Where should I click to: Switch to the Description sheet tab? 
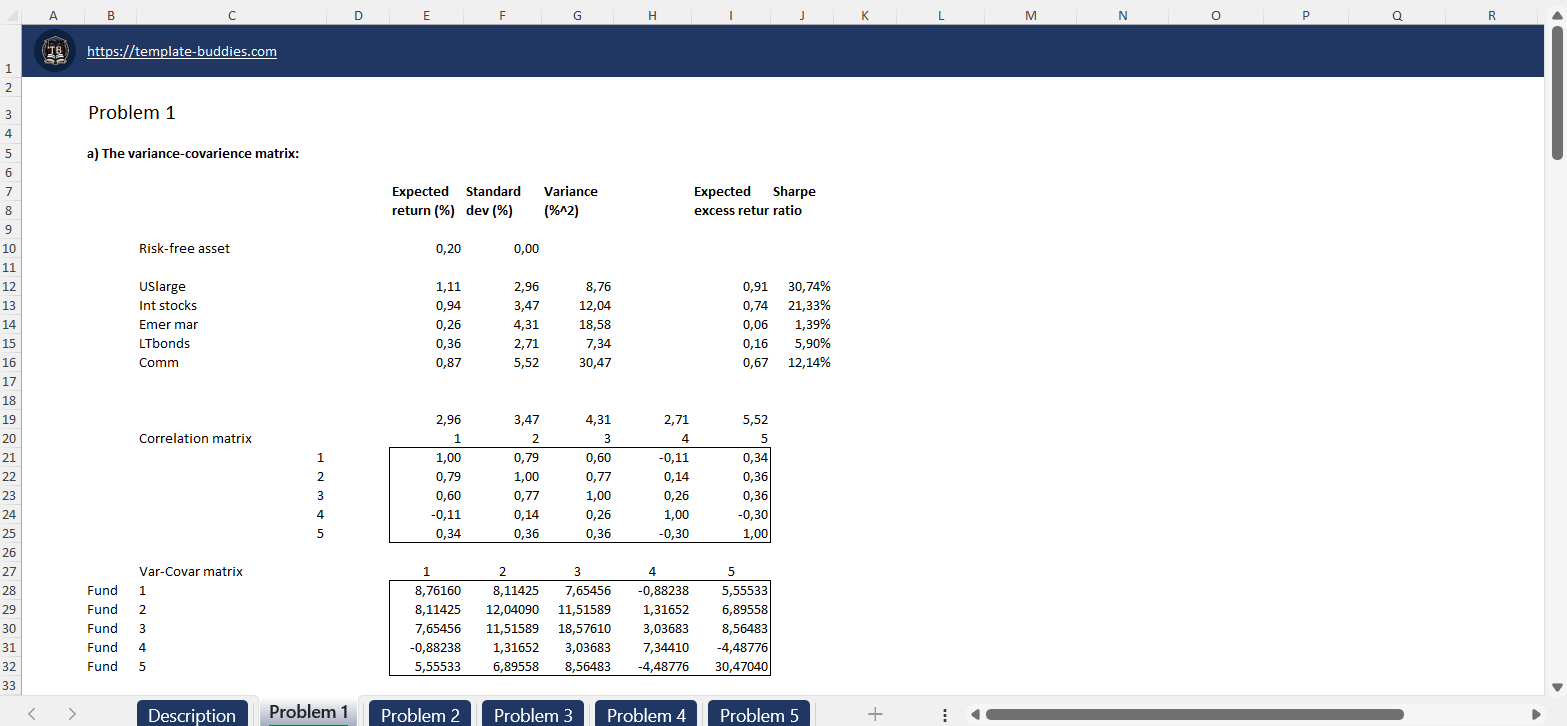[x=192, y=714]
